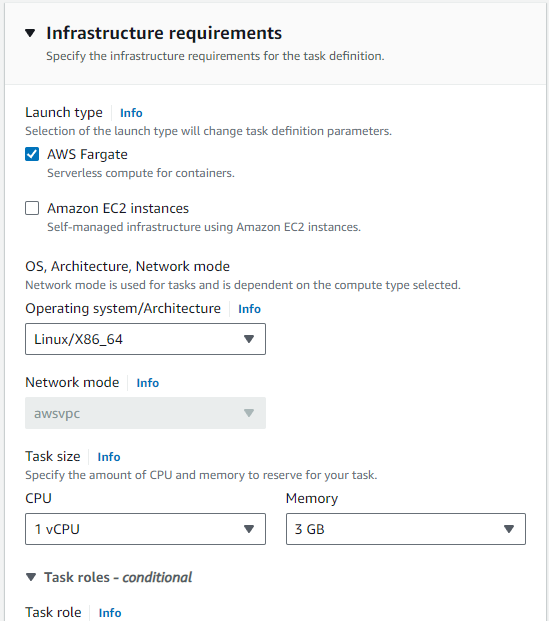Click the disabled awsvpc network mode dropdown
Screen dimensions: 549x621
coord(145,413)
